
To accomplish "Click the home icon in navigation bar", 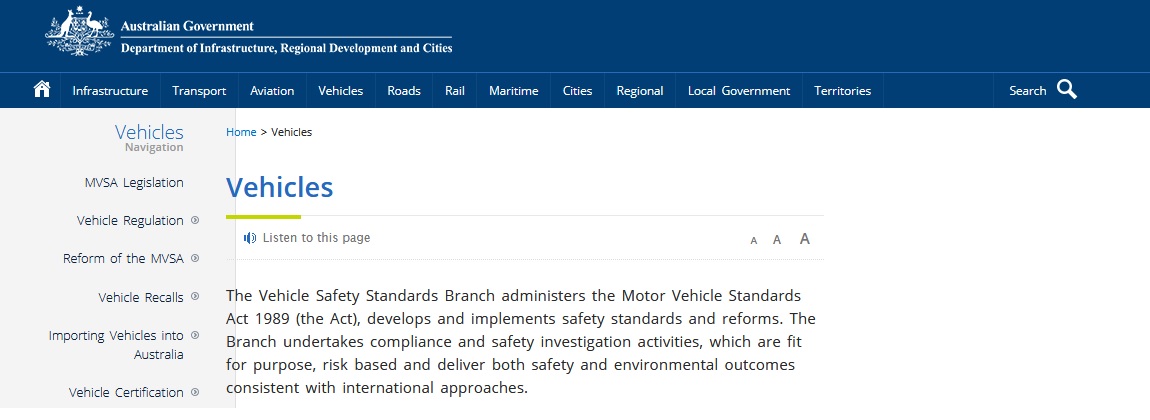I will [42, 90].
